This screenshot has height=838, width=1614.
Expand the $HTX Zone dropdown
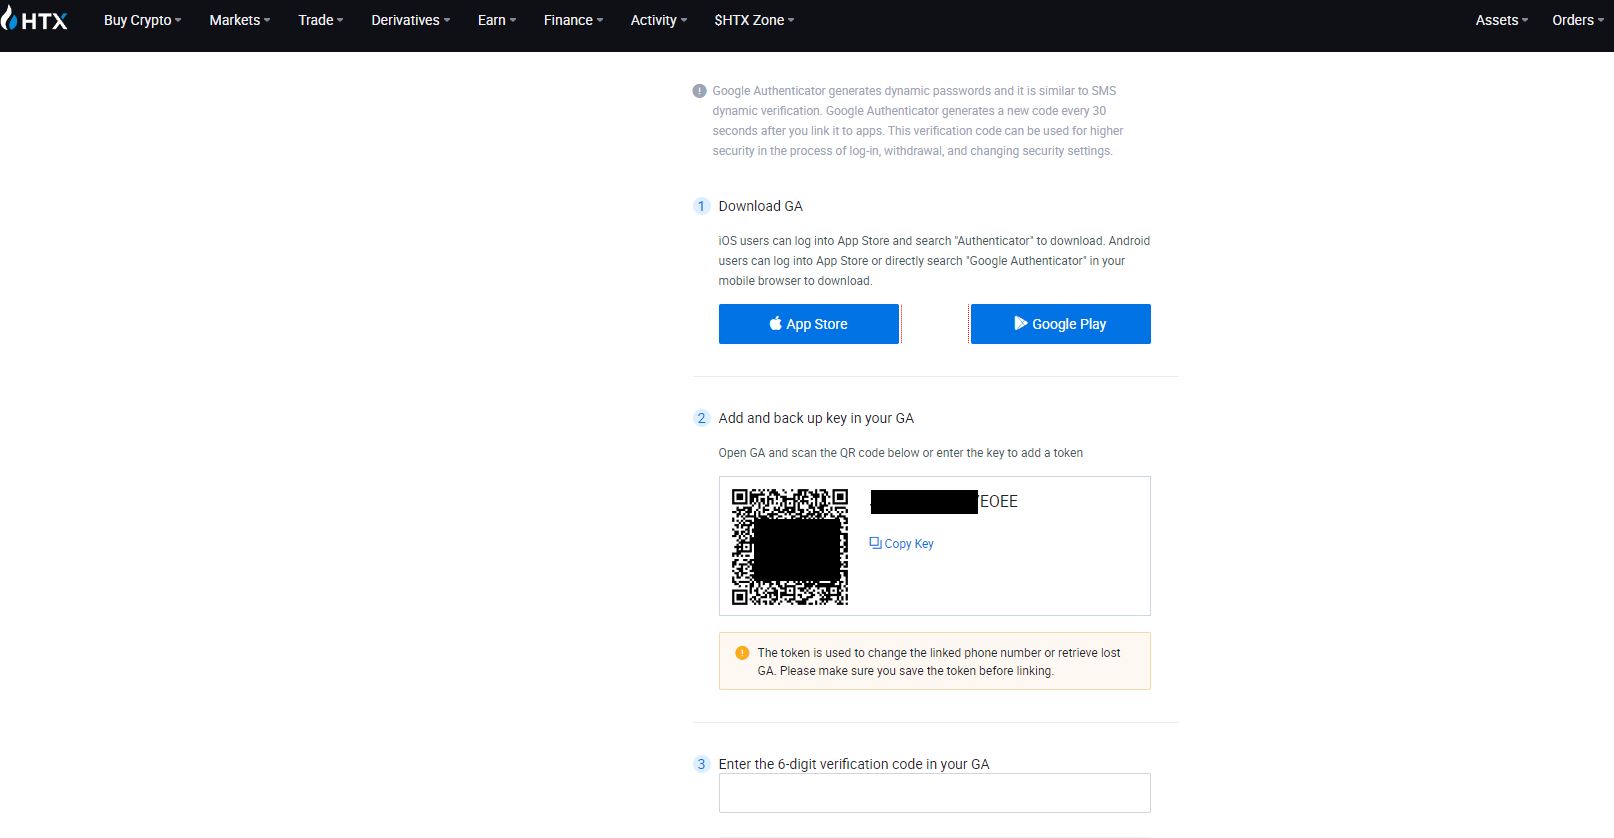click(x=754, y=20)
